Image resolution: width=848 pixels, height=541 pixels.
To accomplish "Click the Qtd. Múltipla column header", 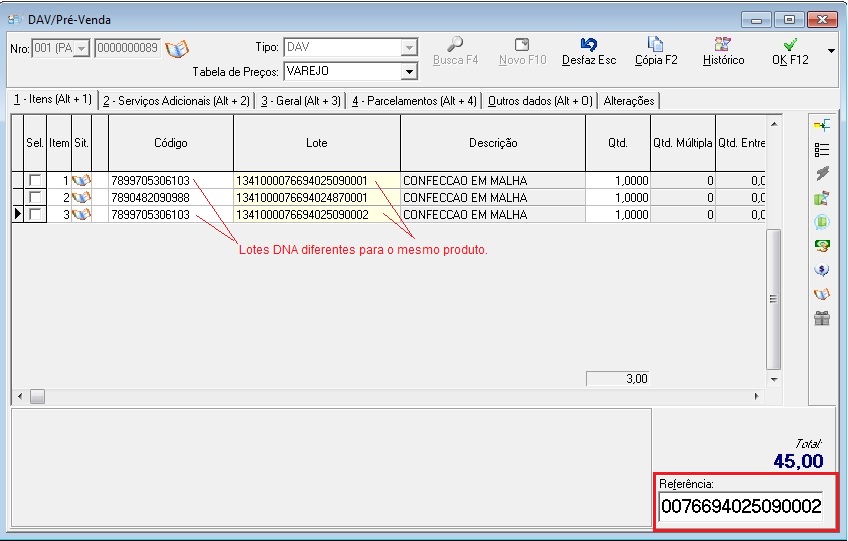I will [x=683, y=143].
